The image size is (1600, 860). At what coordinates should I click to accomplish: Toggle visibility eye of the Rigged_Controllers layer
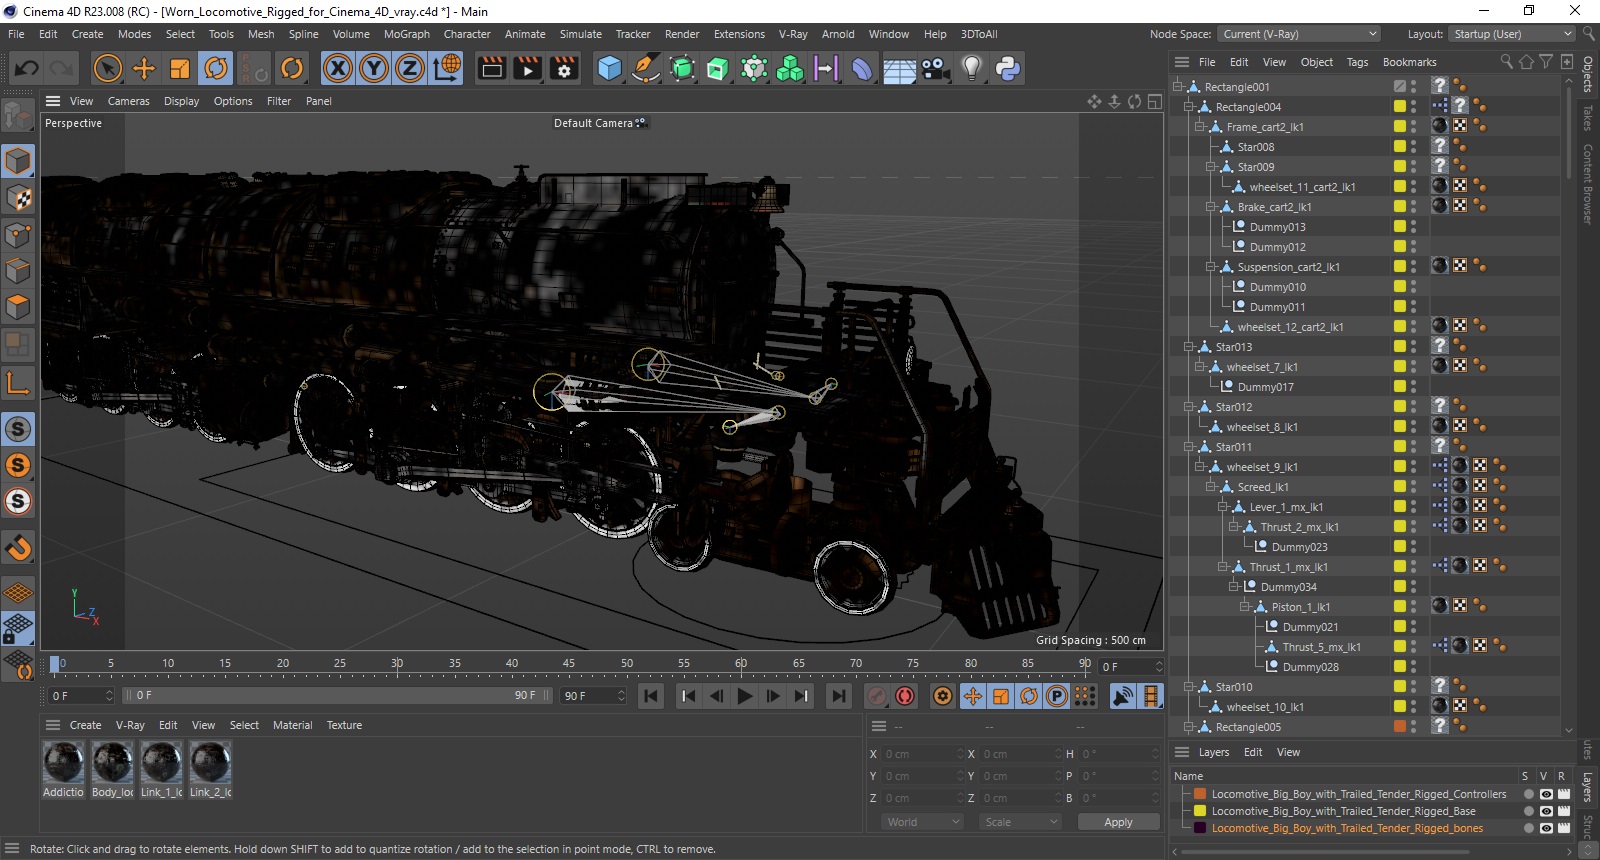pos(1546,794)
